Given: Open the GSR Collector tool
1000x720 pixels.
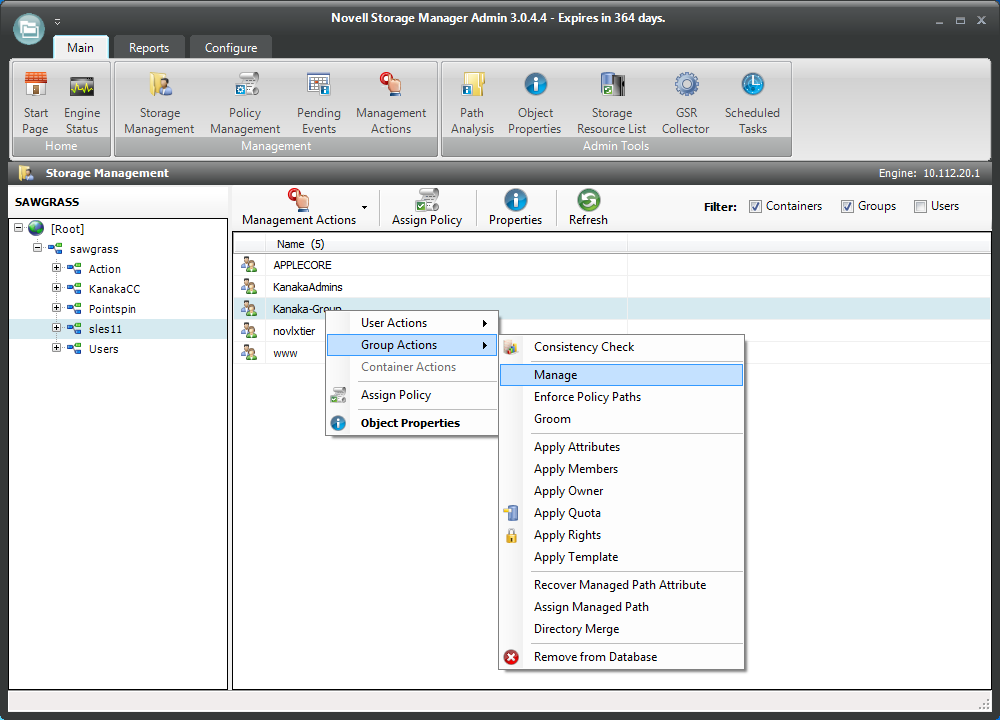Looking at the screenshot, I should (686, 103).
